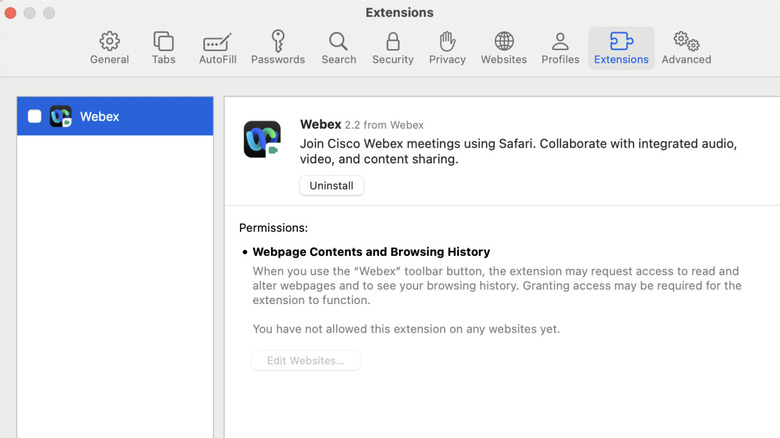
Task: Click the 'You have not allowed this extension' text
Action: point(406,329)
